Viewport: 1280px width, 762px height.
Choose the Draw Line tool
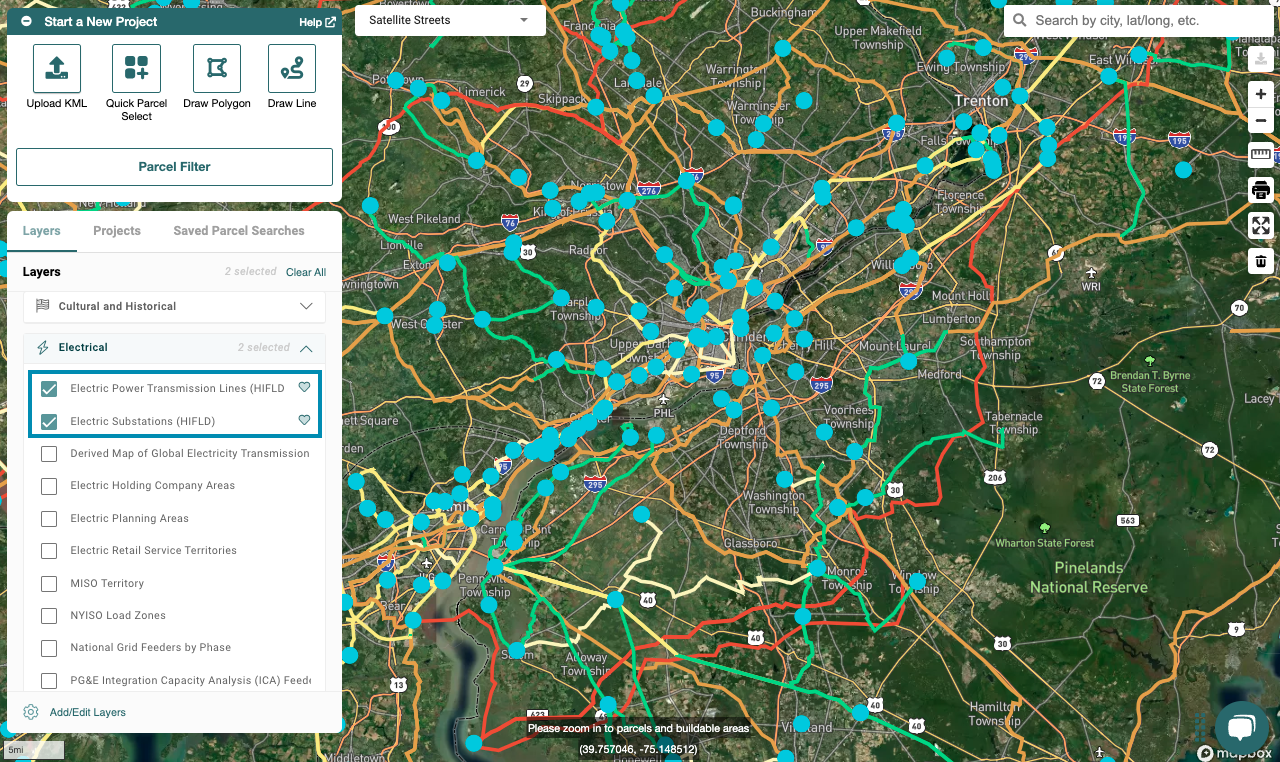[x=292, y=68]
